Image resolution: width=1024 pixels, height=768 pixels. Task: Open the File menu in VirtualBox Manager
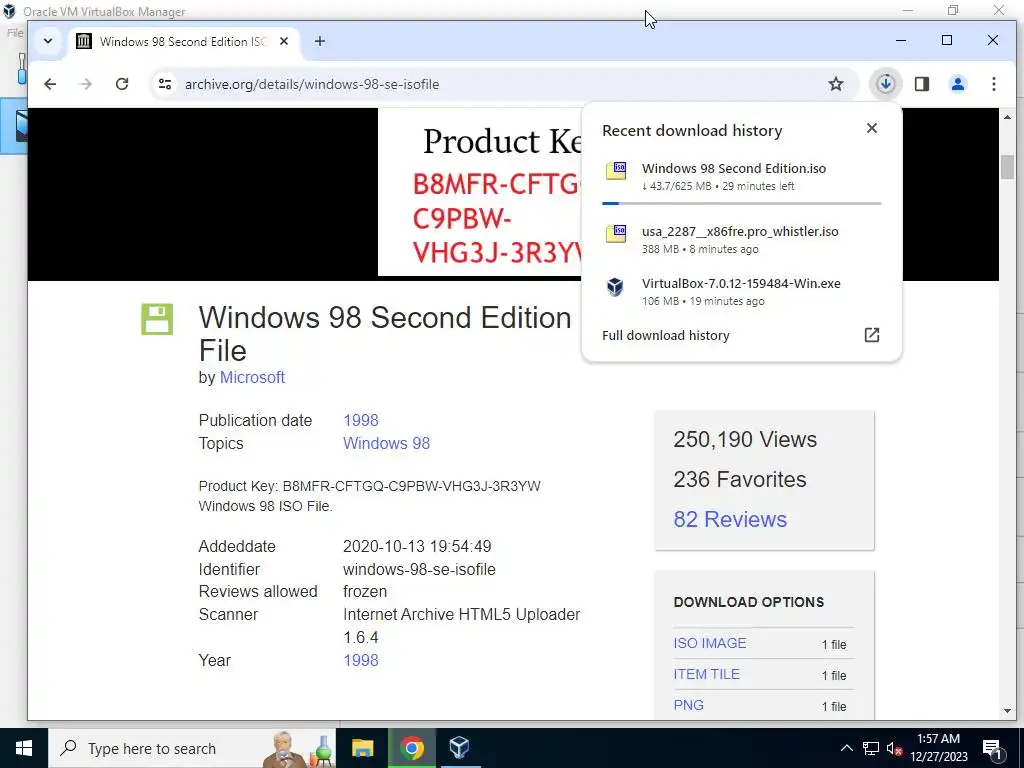pyautogui.click(x=15, y=33)
